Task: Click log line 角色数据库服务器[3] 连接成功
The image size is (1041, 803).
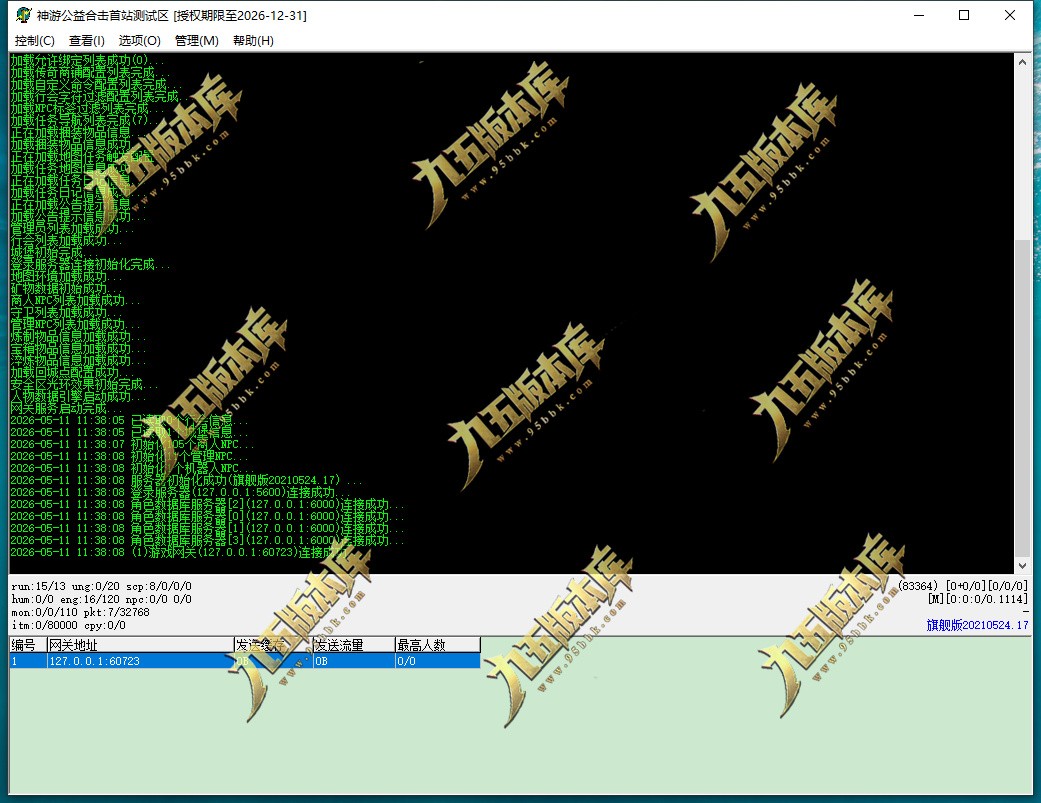Action: pos(207,540)
